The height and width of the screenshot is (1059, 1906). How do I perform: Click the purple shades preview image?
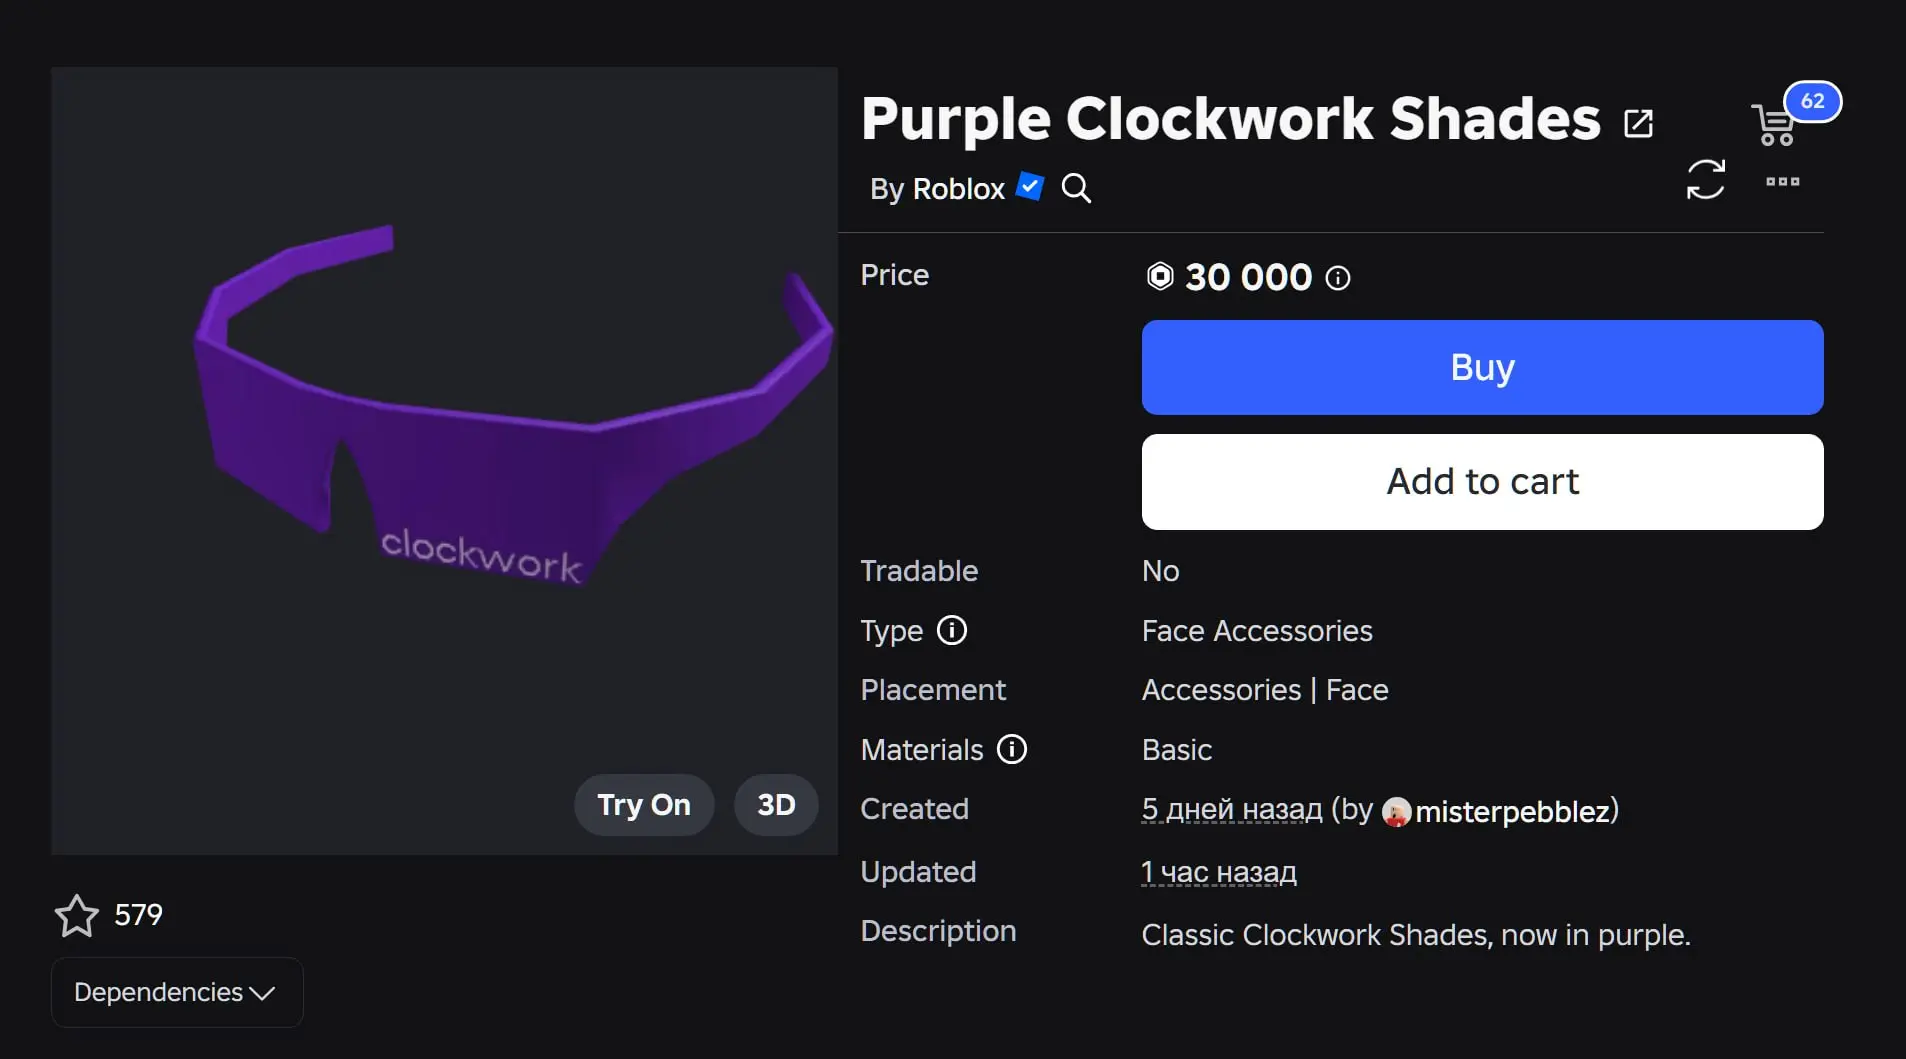444,460
